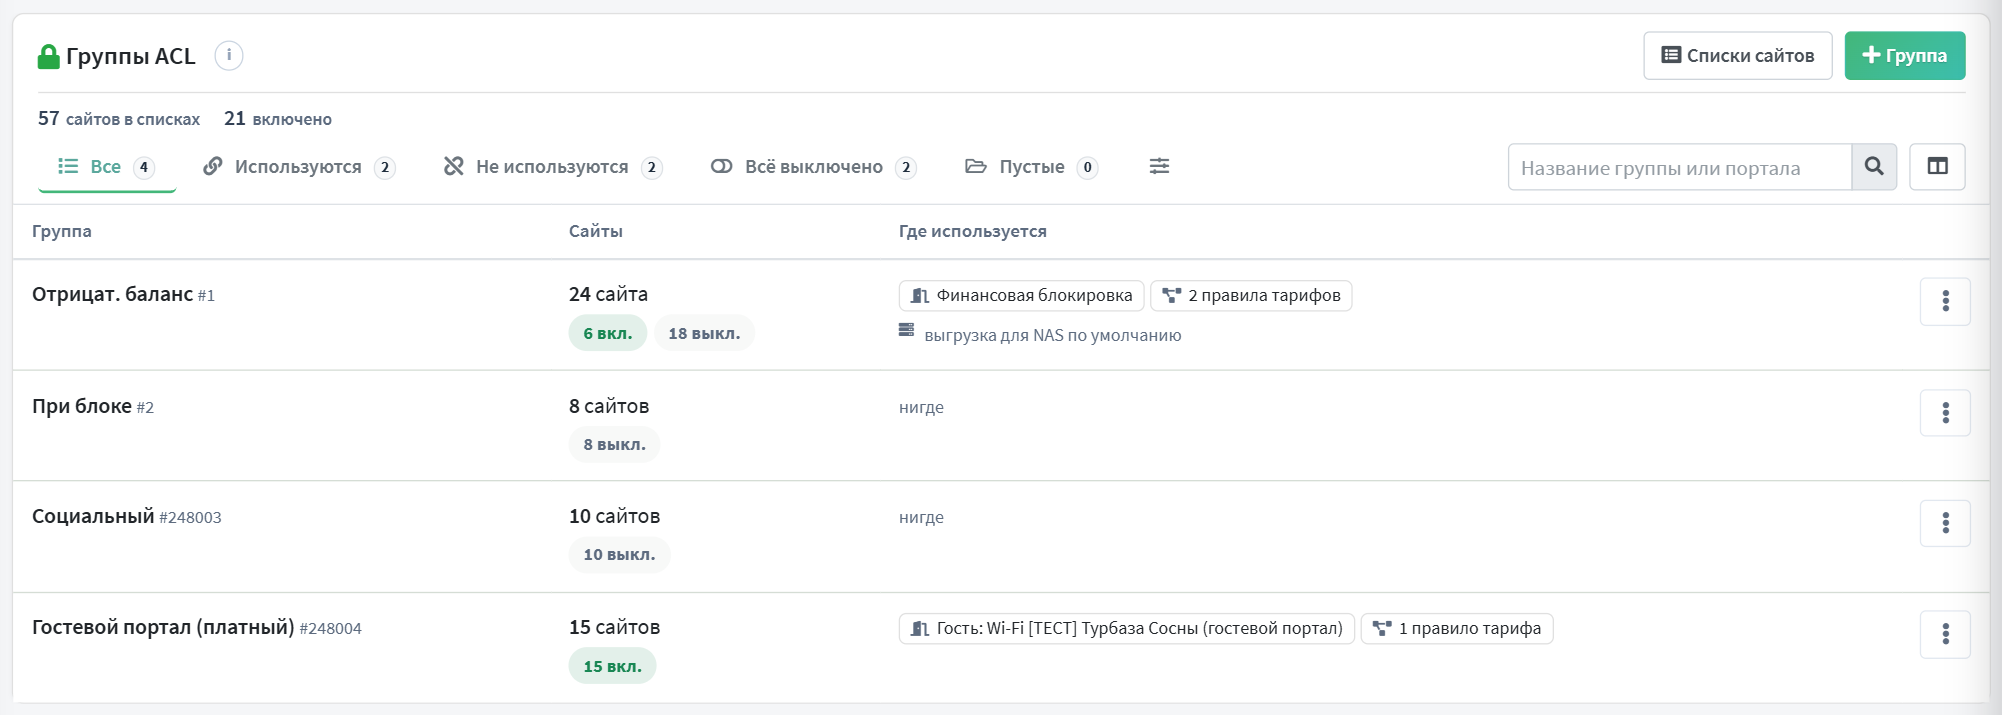Add a new group with + Группа
The width and height of the screenshot is (2002, 715).
point(1904,56)
